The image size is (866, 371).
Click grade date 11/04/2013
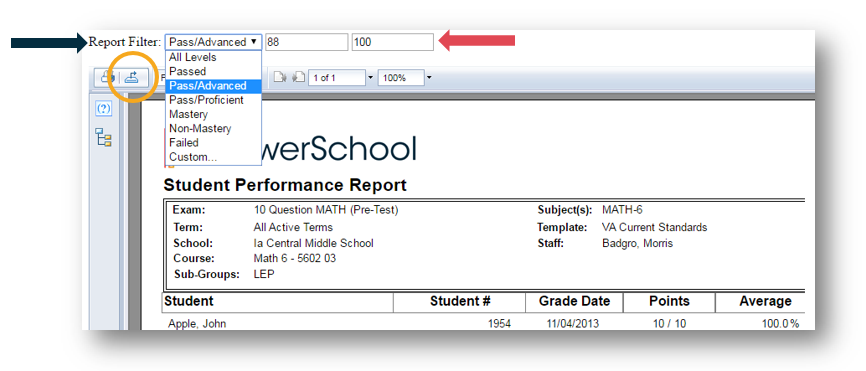(572, 324)
